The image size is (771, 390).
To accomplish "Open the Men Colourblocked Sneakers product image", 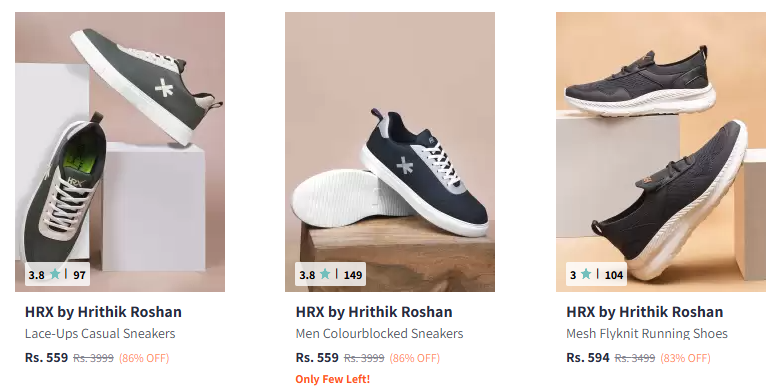I will (x=390, y=152).
